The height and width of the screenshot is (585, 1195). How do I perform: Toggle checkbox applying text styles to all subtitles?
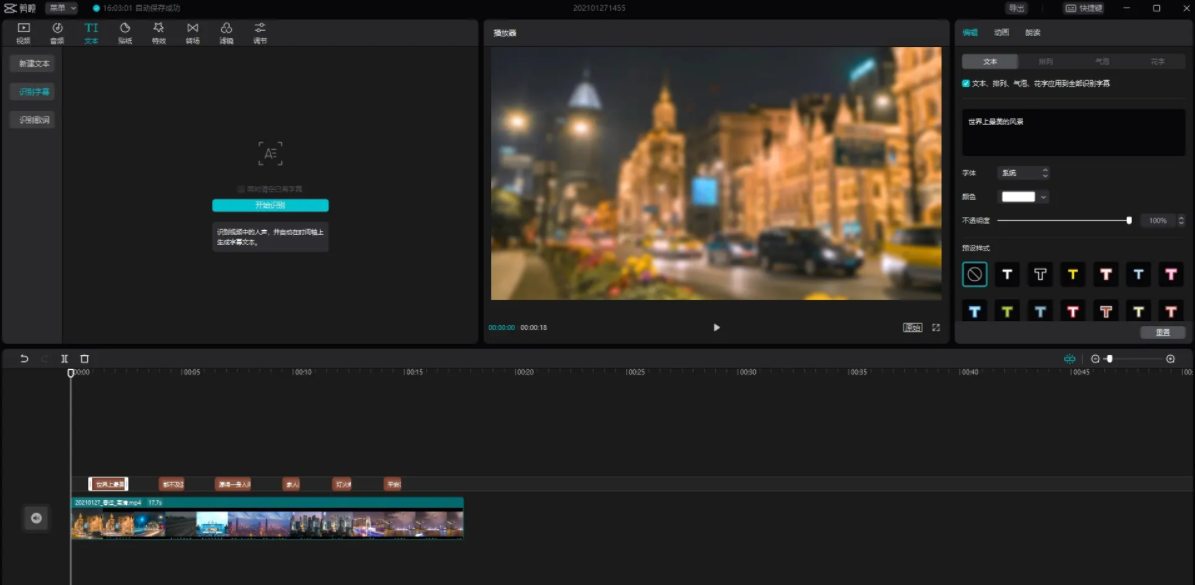(x=966, y=83)
